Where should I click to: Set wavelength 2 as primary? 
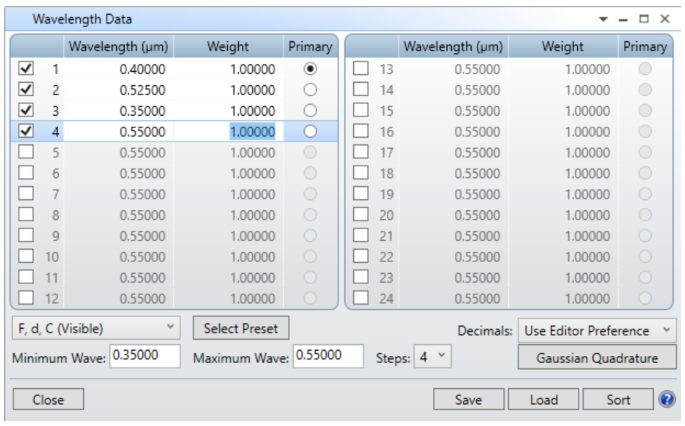310,90
